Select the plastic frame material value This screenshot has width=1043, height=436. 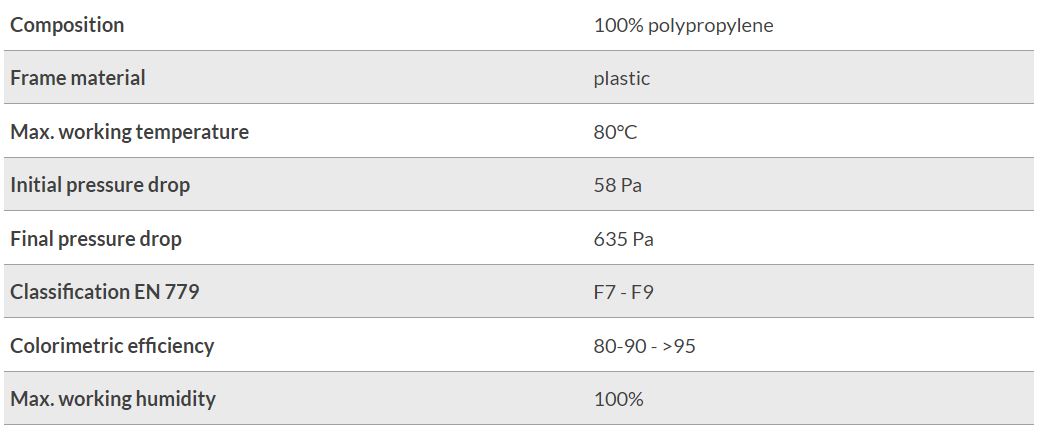click(x=621, y=79)
